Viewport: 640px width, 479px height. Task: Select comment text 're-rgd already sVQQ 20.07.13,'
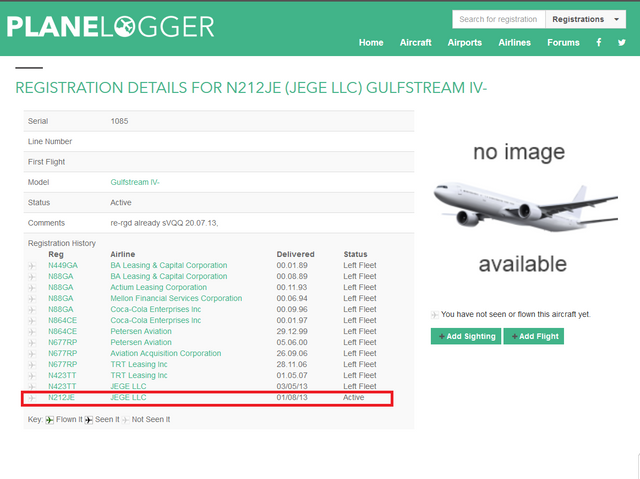pos(164,223)
